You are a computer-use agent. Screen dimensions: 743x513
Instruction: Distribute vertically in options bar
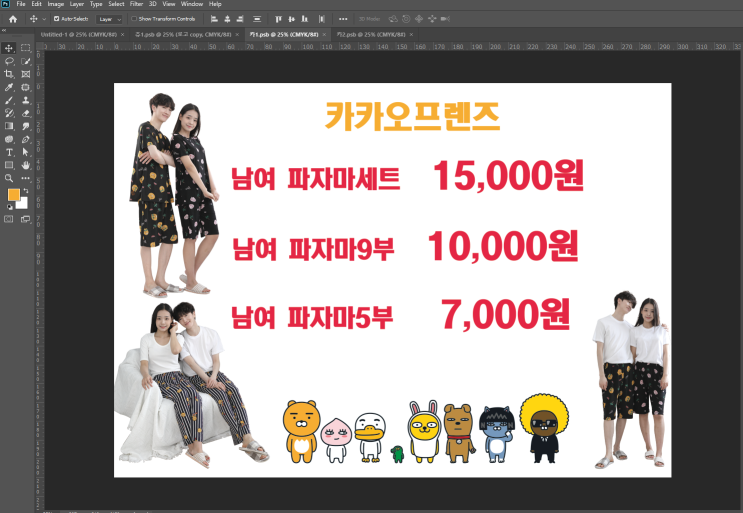point(257,19)
